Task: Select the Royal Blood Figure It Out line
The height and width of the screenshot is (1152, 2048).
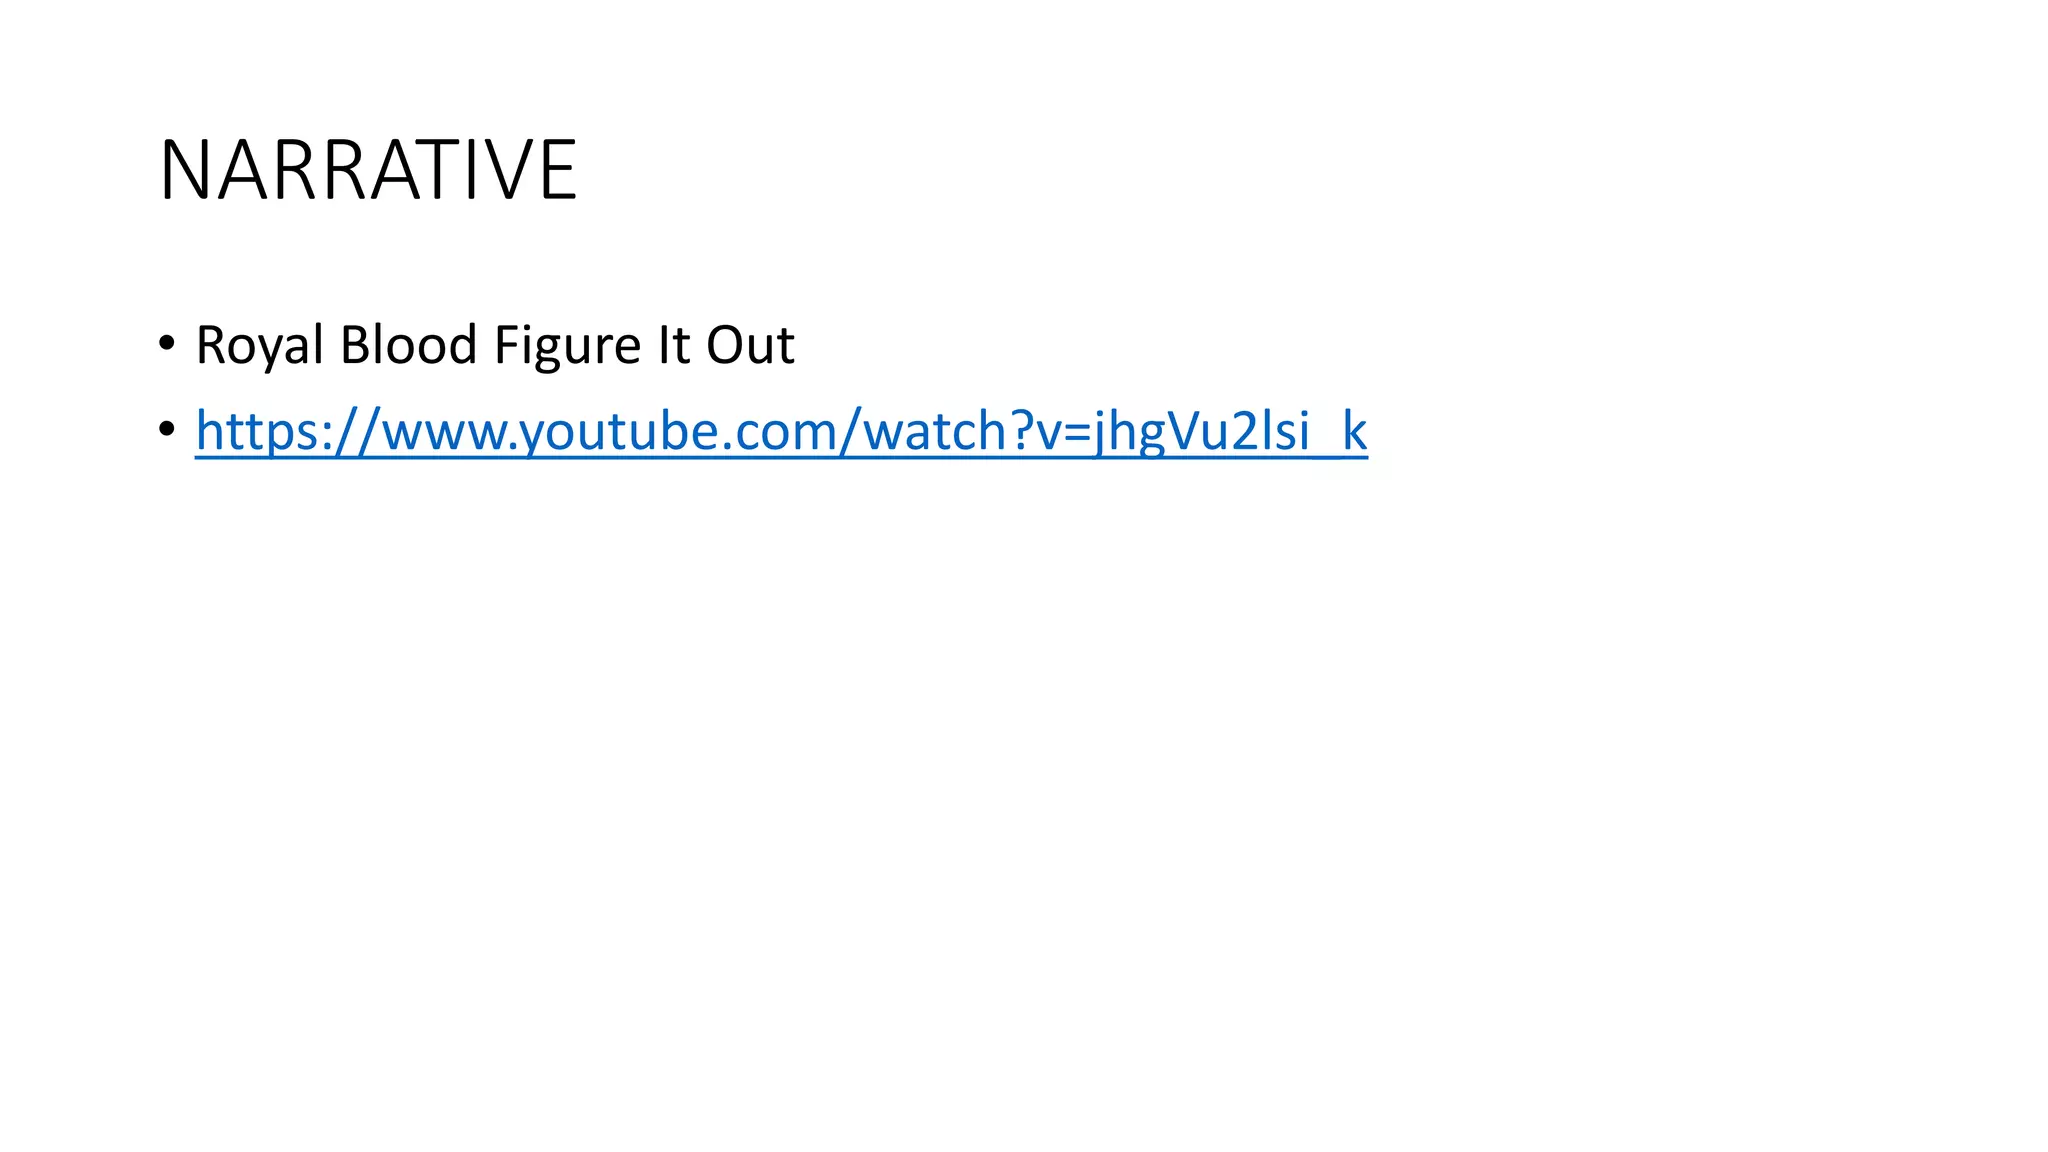Action: [x=495, y=345]
